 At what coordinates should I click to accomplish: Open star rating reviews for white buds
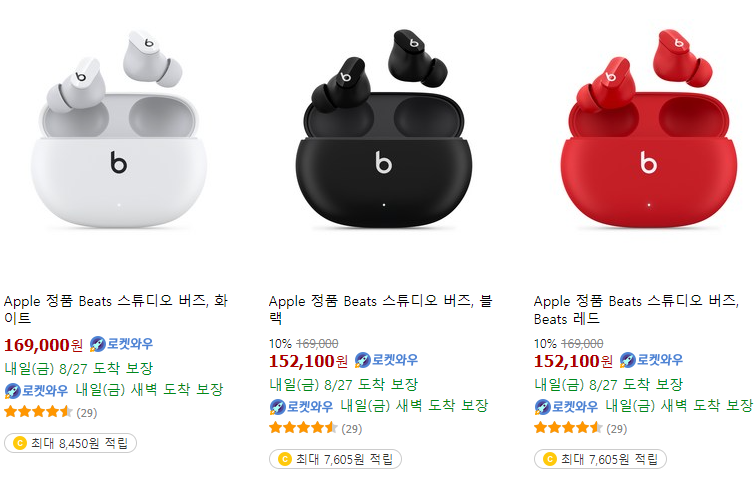pyautogui.click(x=51, y=413)
